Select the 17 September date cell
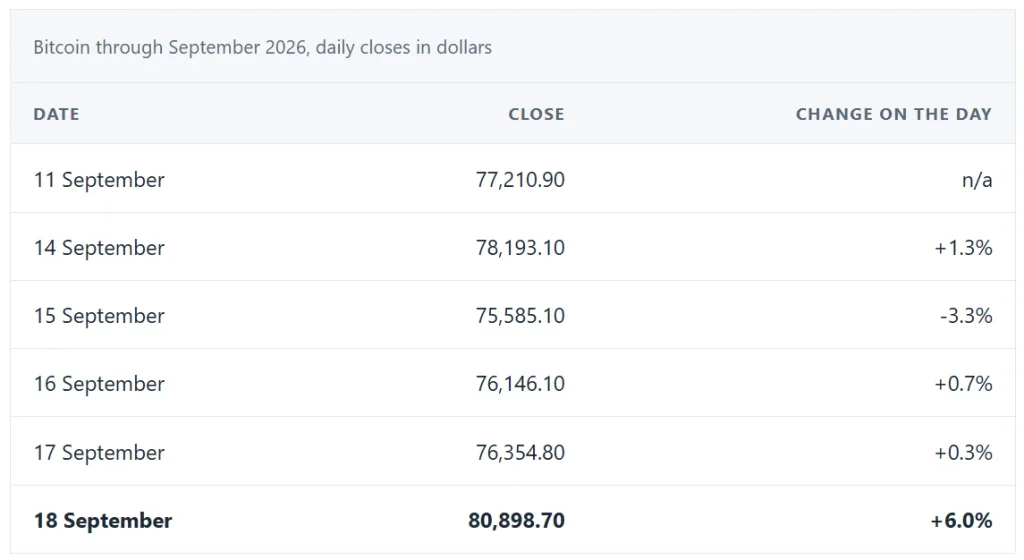The height and width of the screenshot is (560, 1024). [99, 452]
